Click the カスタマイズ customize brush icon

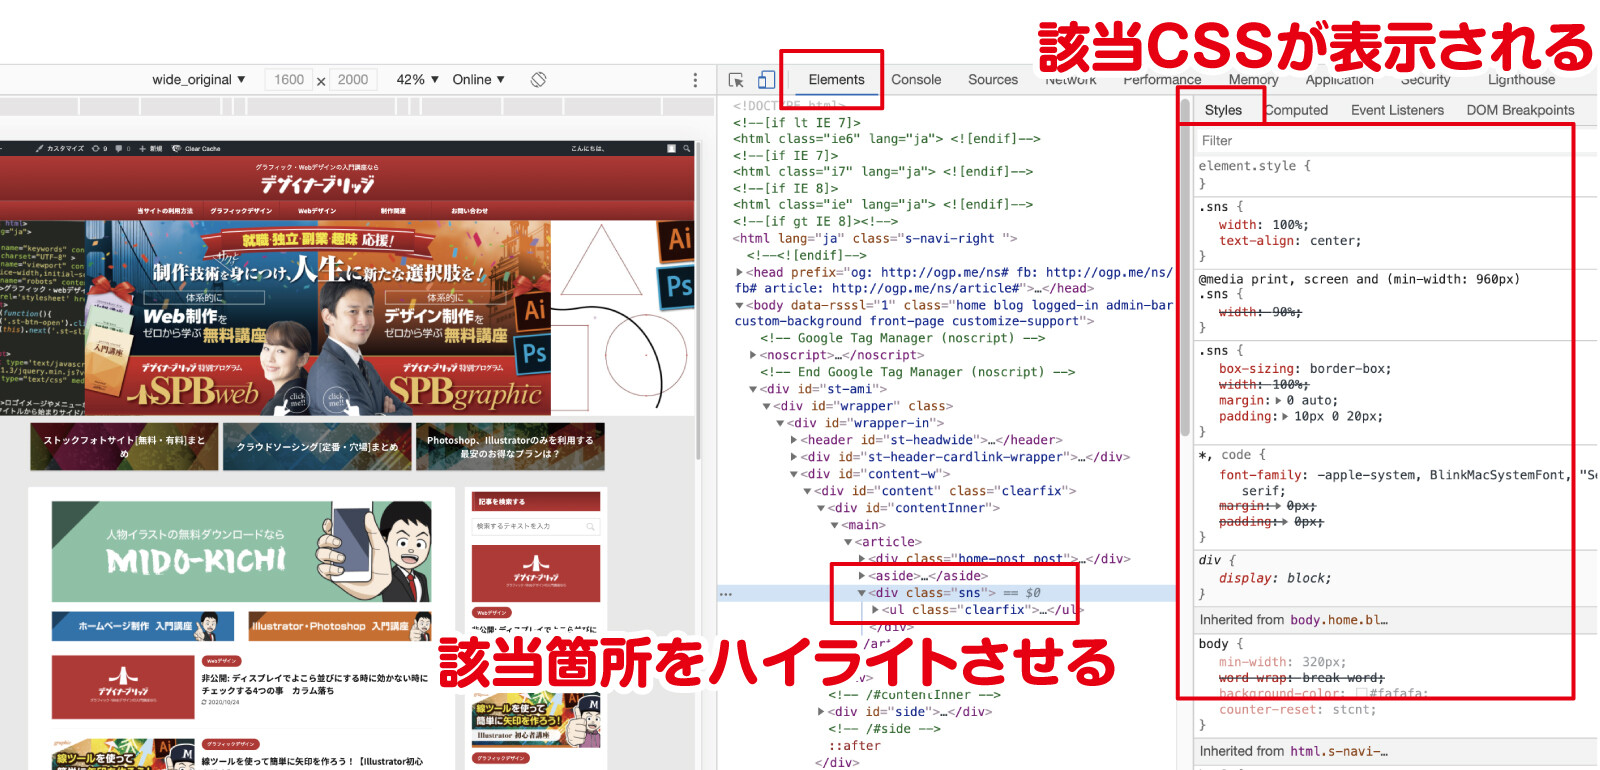[x=40, y=148]
